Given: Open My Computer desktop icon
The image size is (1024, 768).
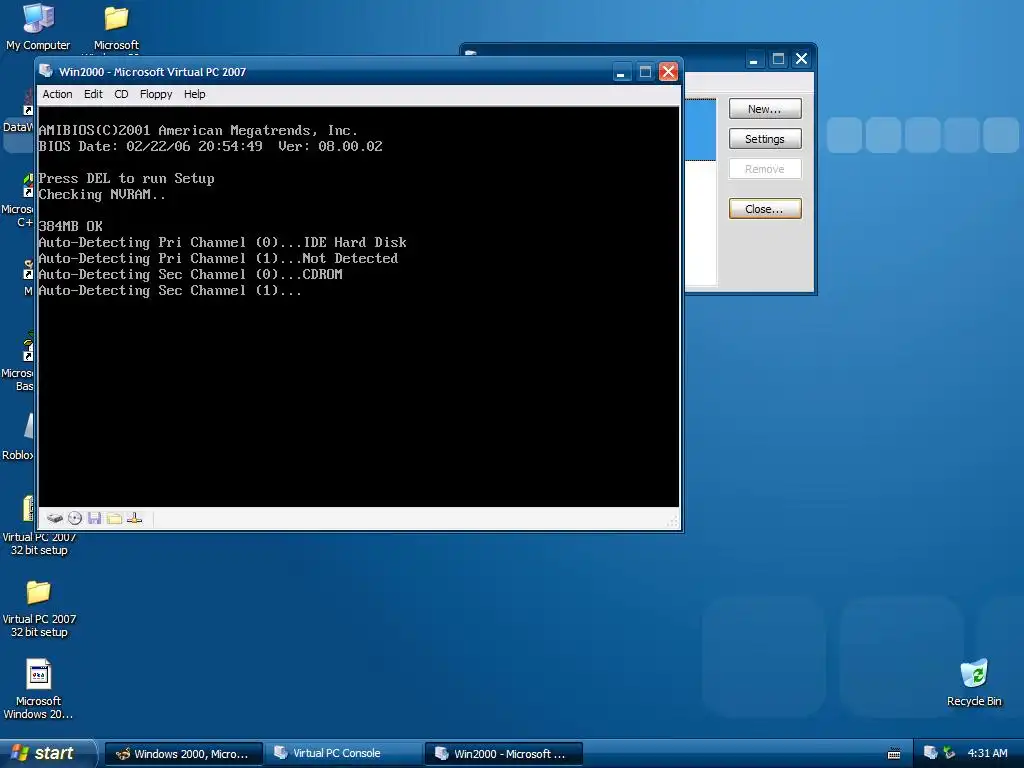Looking at the screenshot, I should (38, 27).
